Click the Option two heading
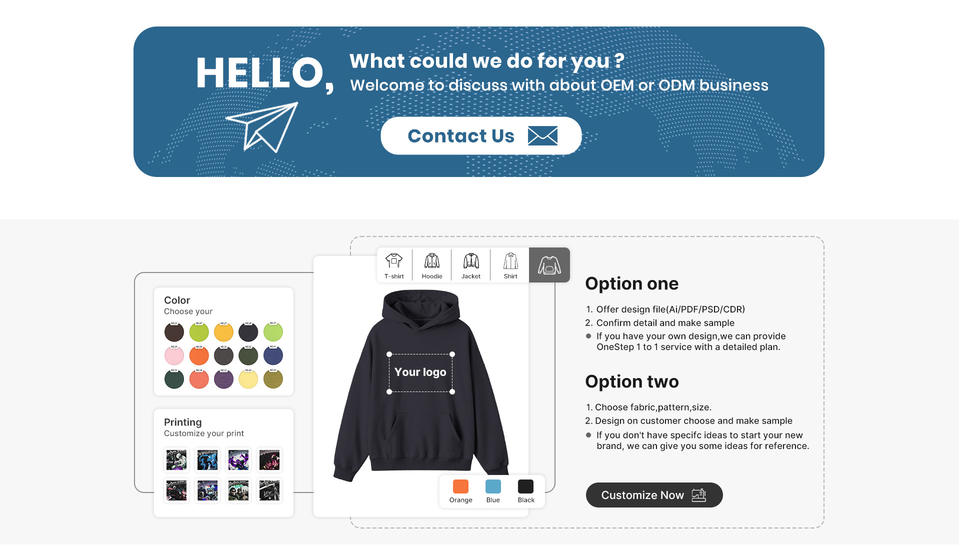960x547 pixels. pyautogui.click(x=632, y=382)
